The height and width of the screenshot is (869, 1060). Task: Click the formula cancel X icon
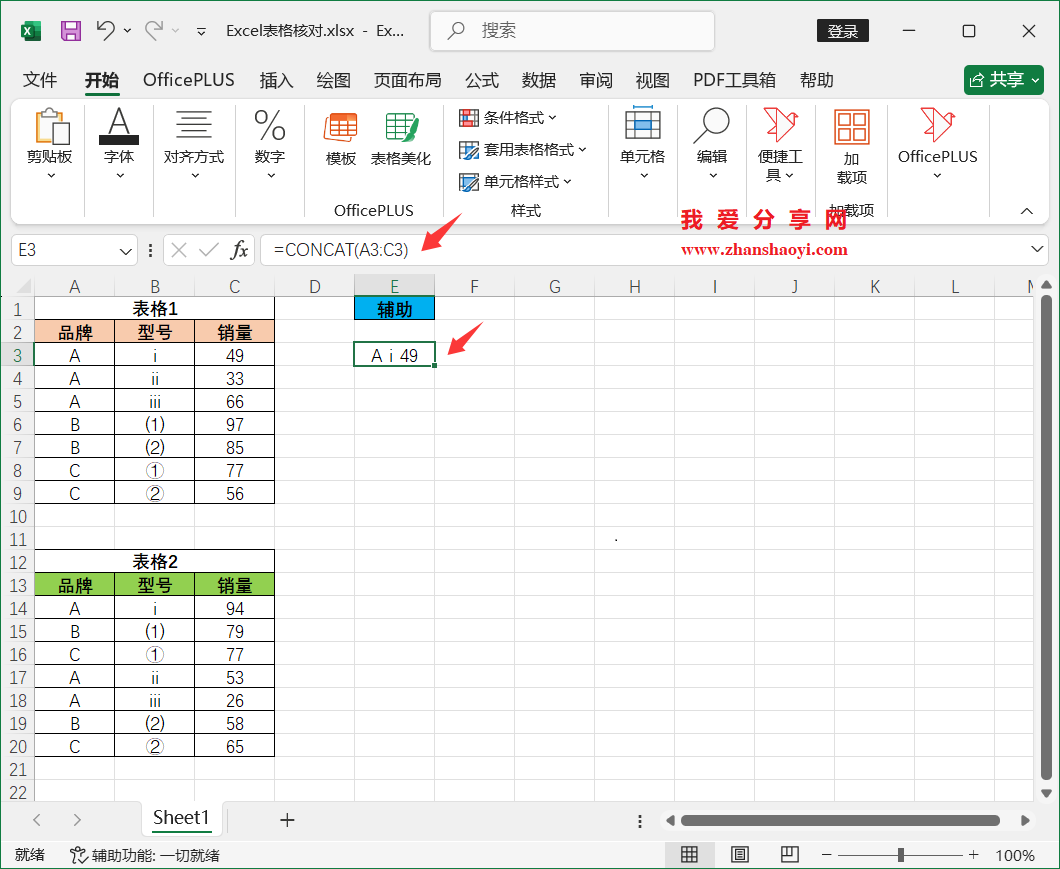coord(179,250)
